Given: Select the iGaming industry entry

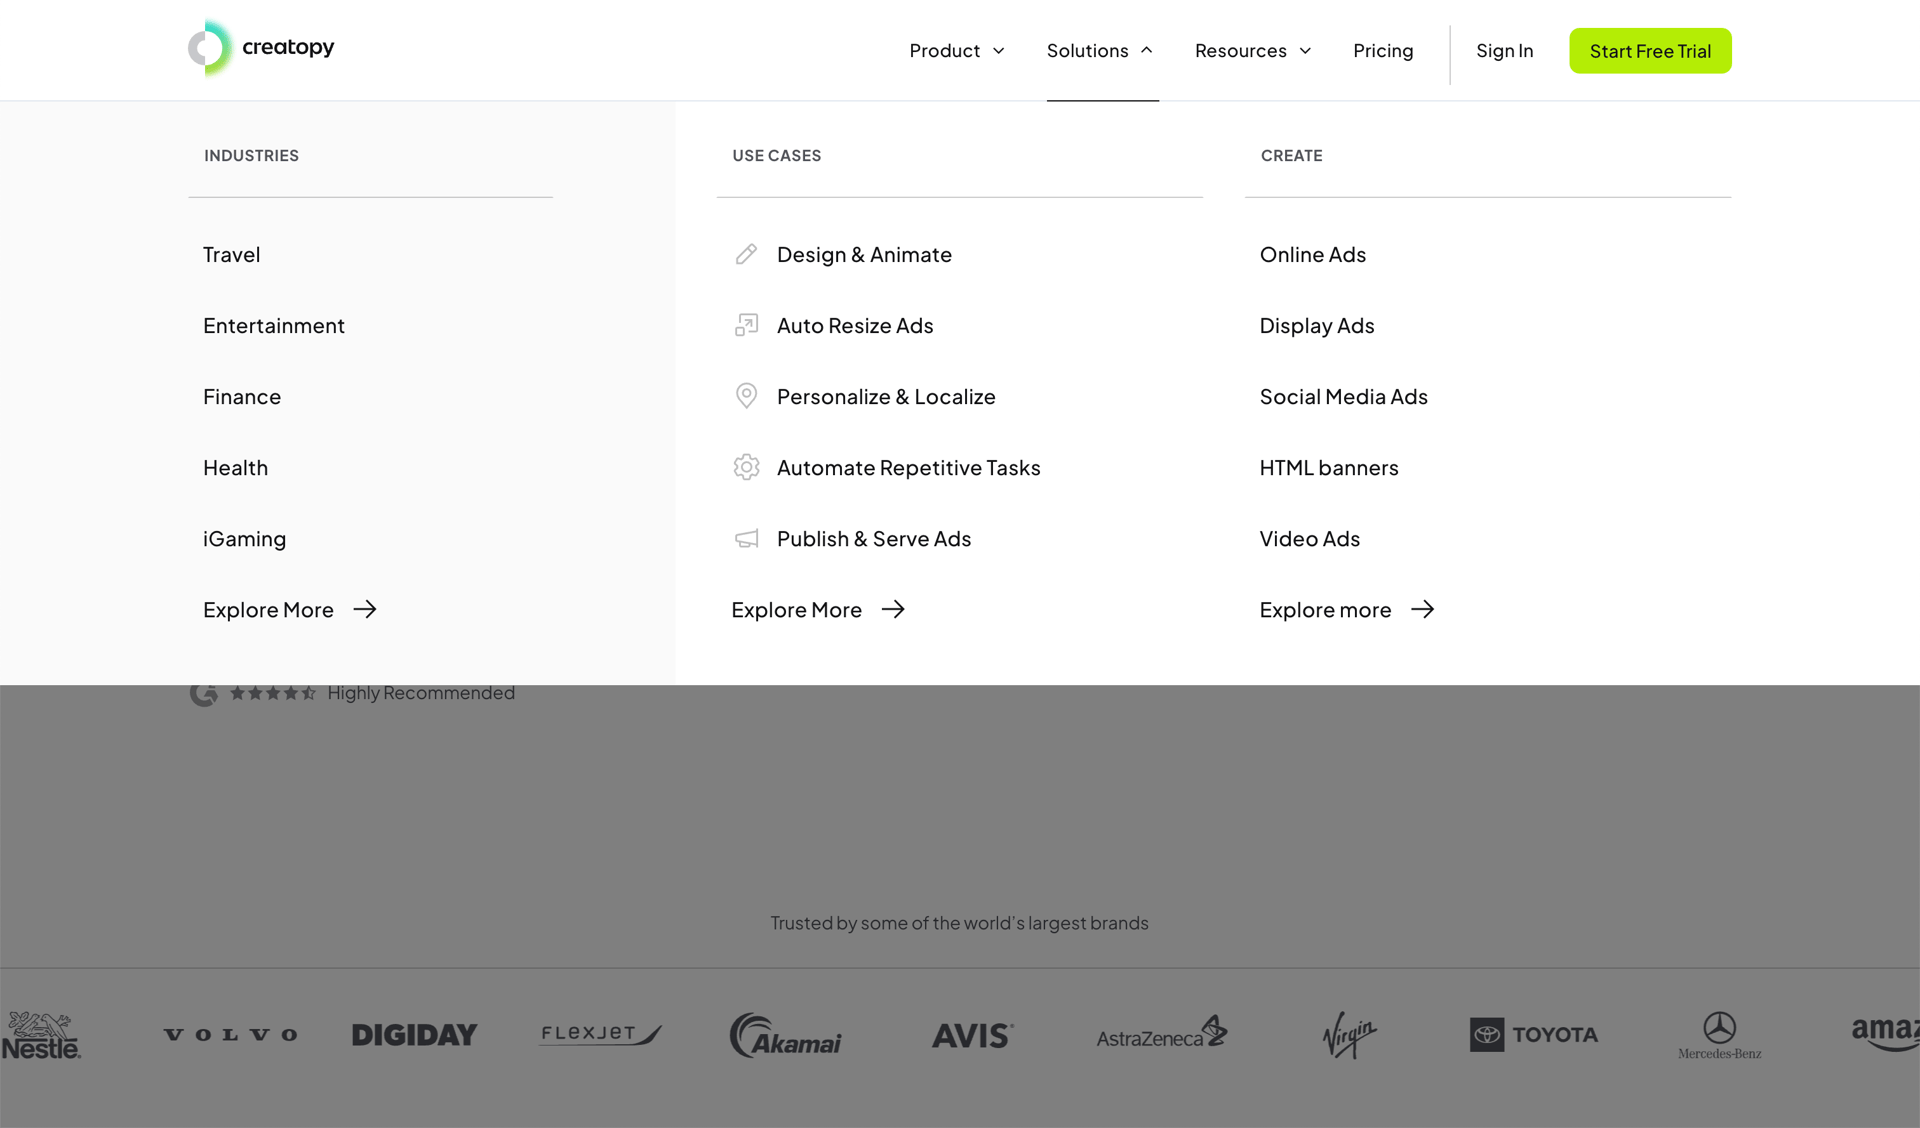Looking at the screenshot, I should point(244,538).
